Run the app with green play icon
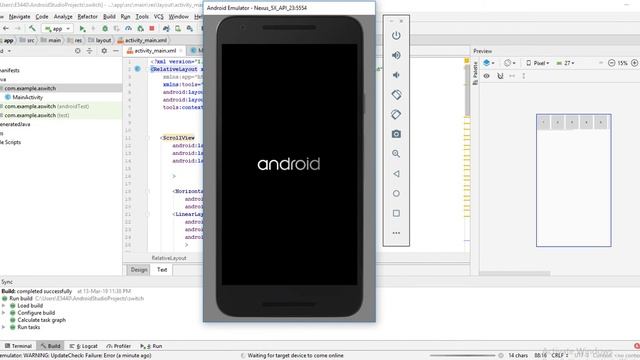The height and width of the screenshot is (360, 640). [x=82, y=29]
